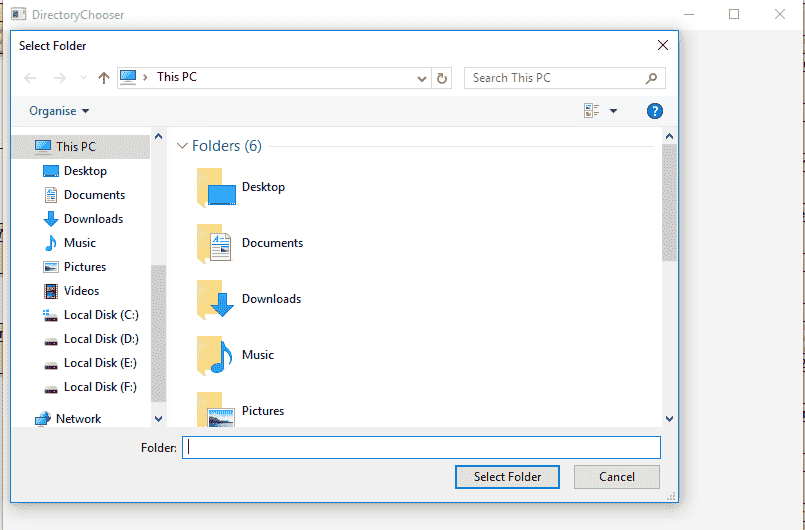Select the Pictures folder icon in file list

(216, 409)
